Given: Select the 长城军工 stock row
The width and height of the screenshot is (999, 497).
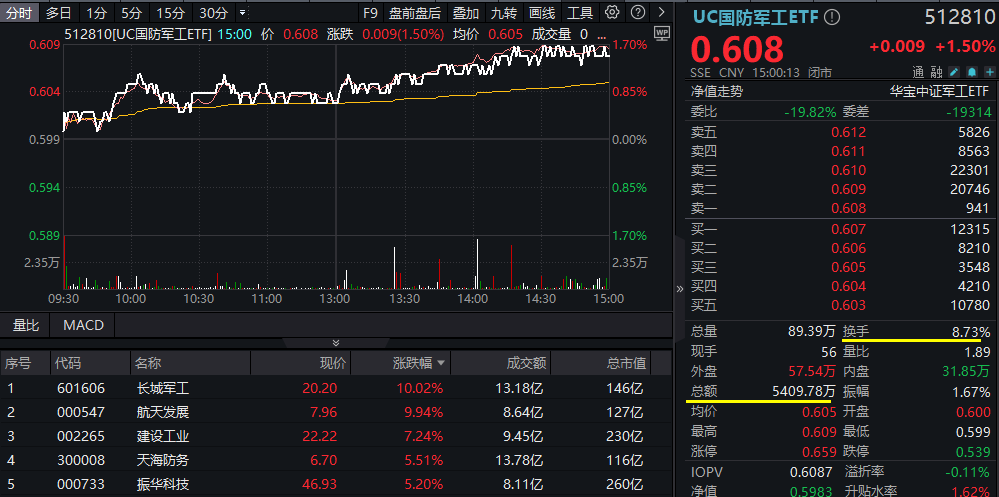Looking at the screenshot, I should [x=163, y=388].
